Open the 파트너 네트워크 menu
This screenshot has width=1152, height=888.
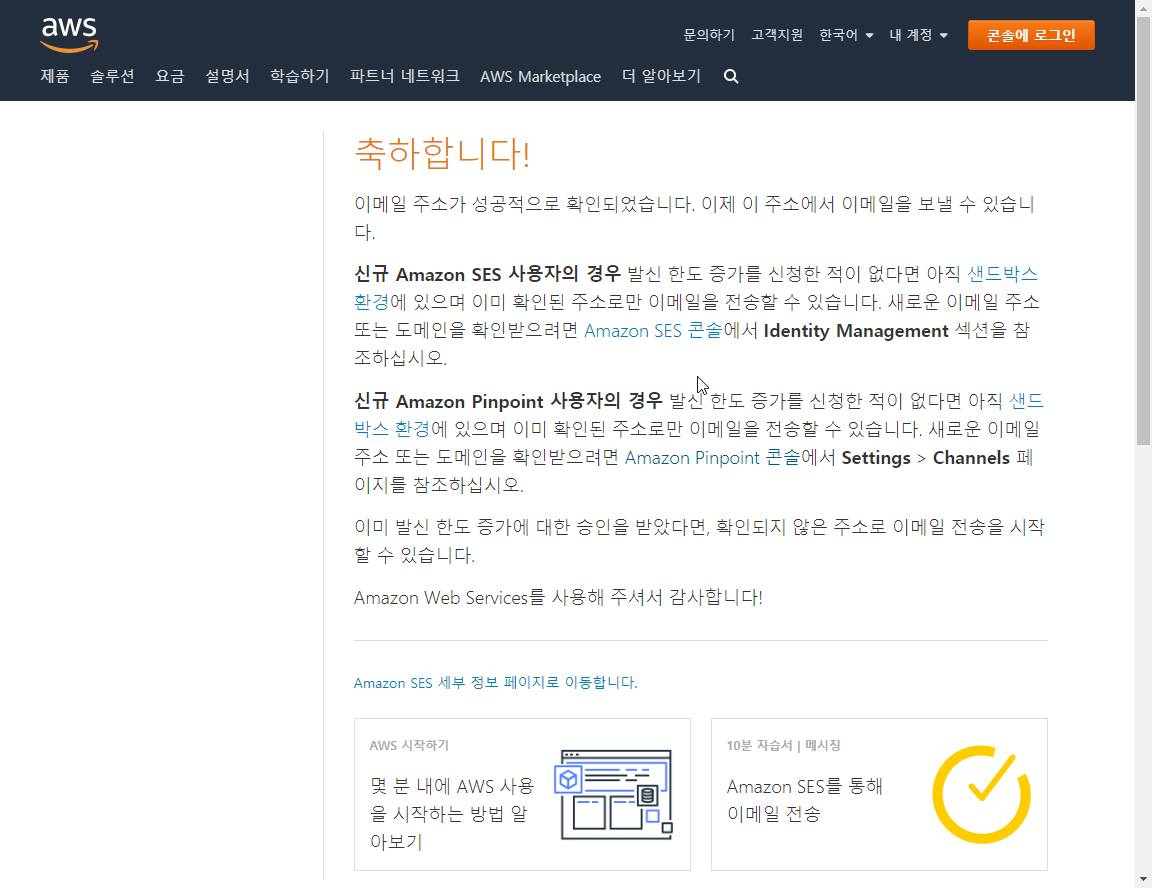(404, 76)
